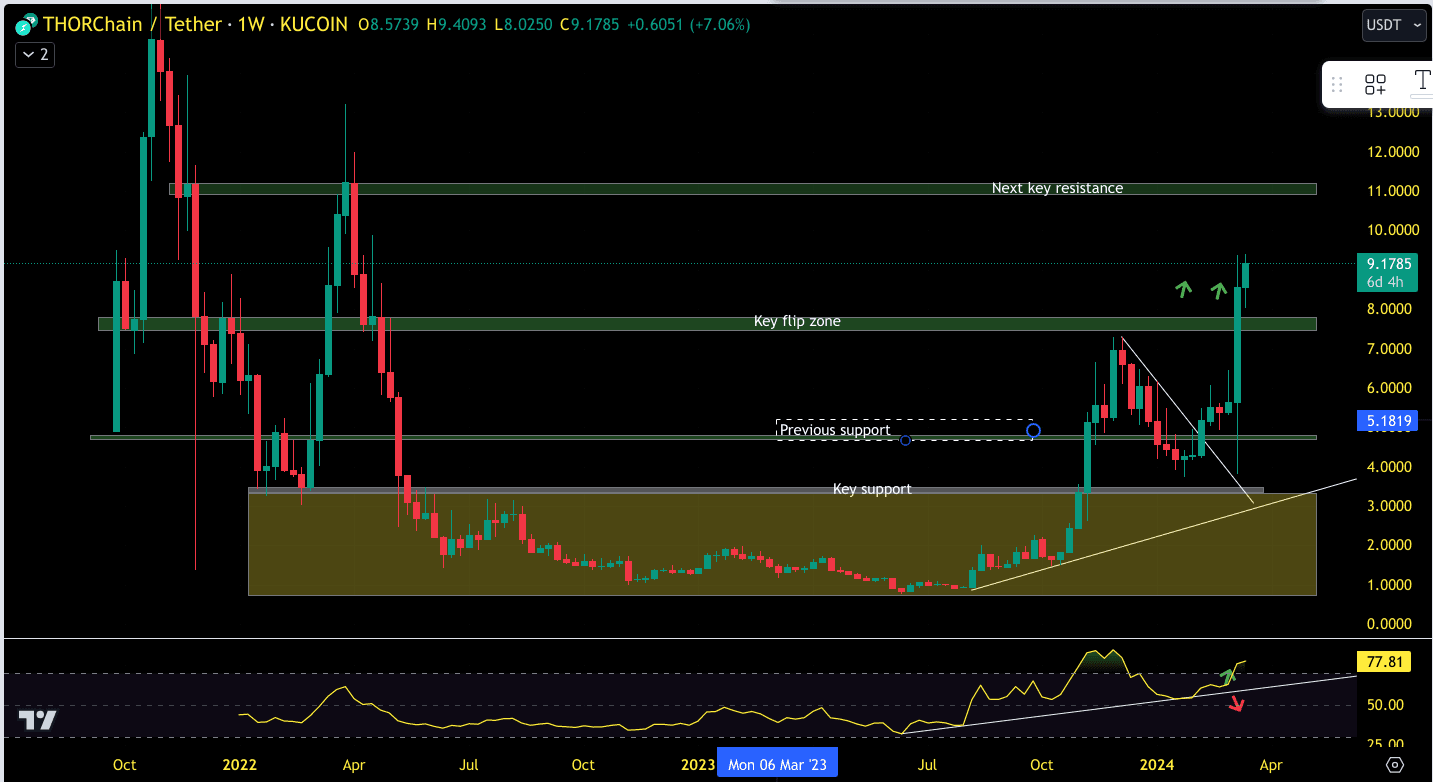Open the drawing templates icon in floating toolbar
Image resolution: width=1433 pixels, height=782 pixels.
1375,84
